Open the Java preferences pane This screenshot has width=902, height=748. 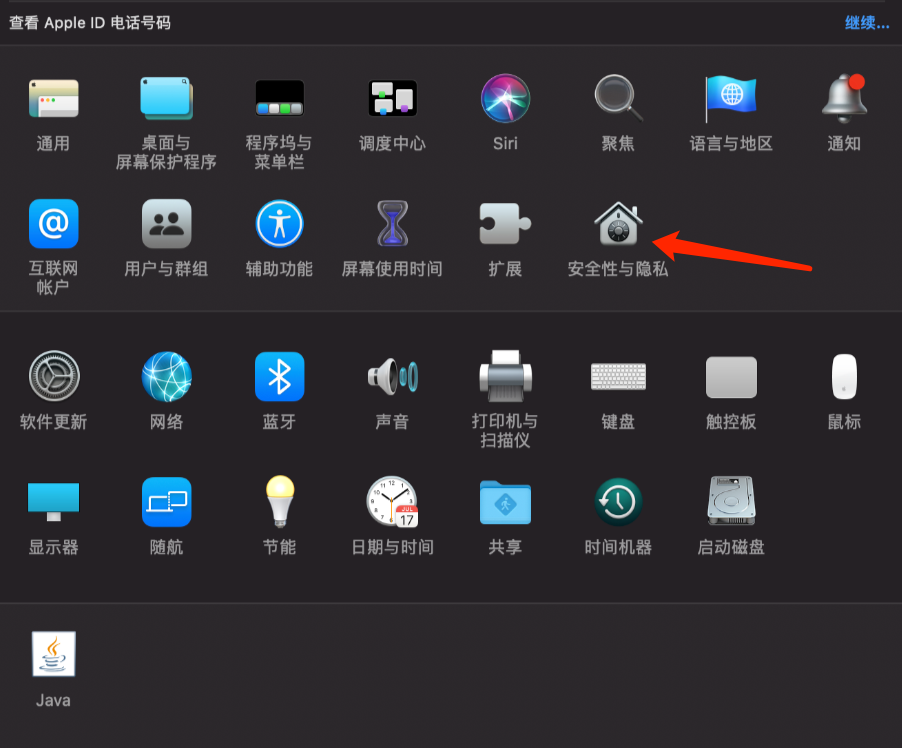53,654
